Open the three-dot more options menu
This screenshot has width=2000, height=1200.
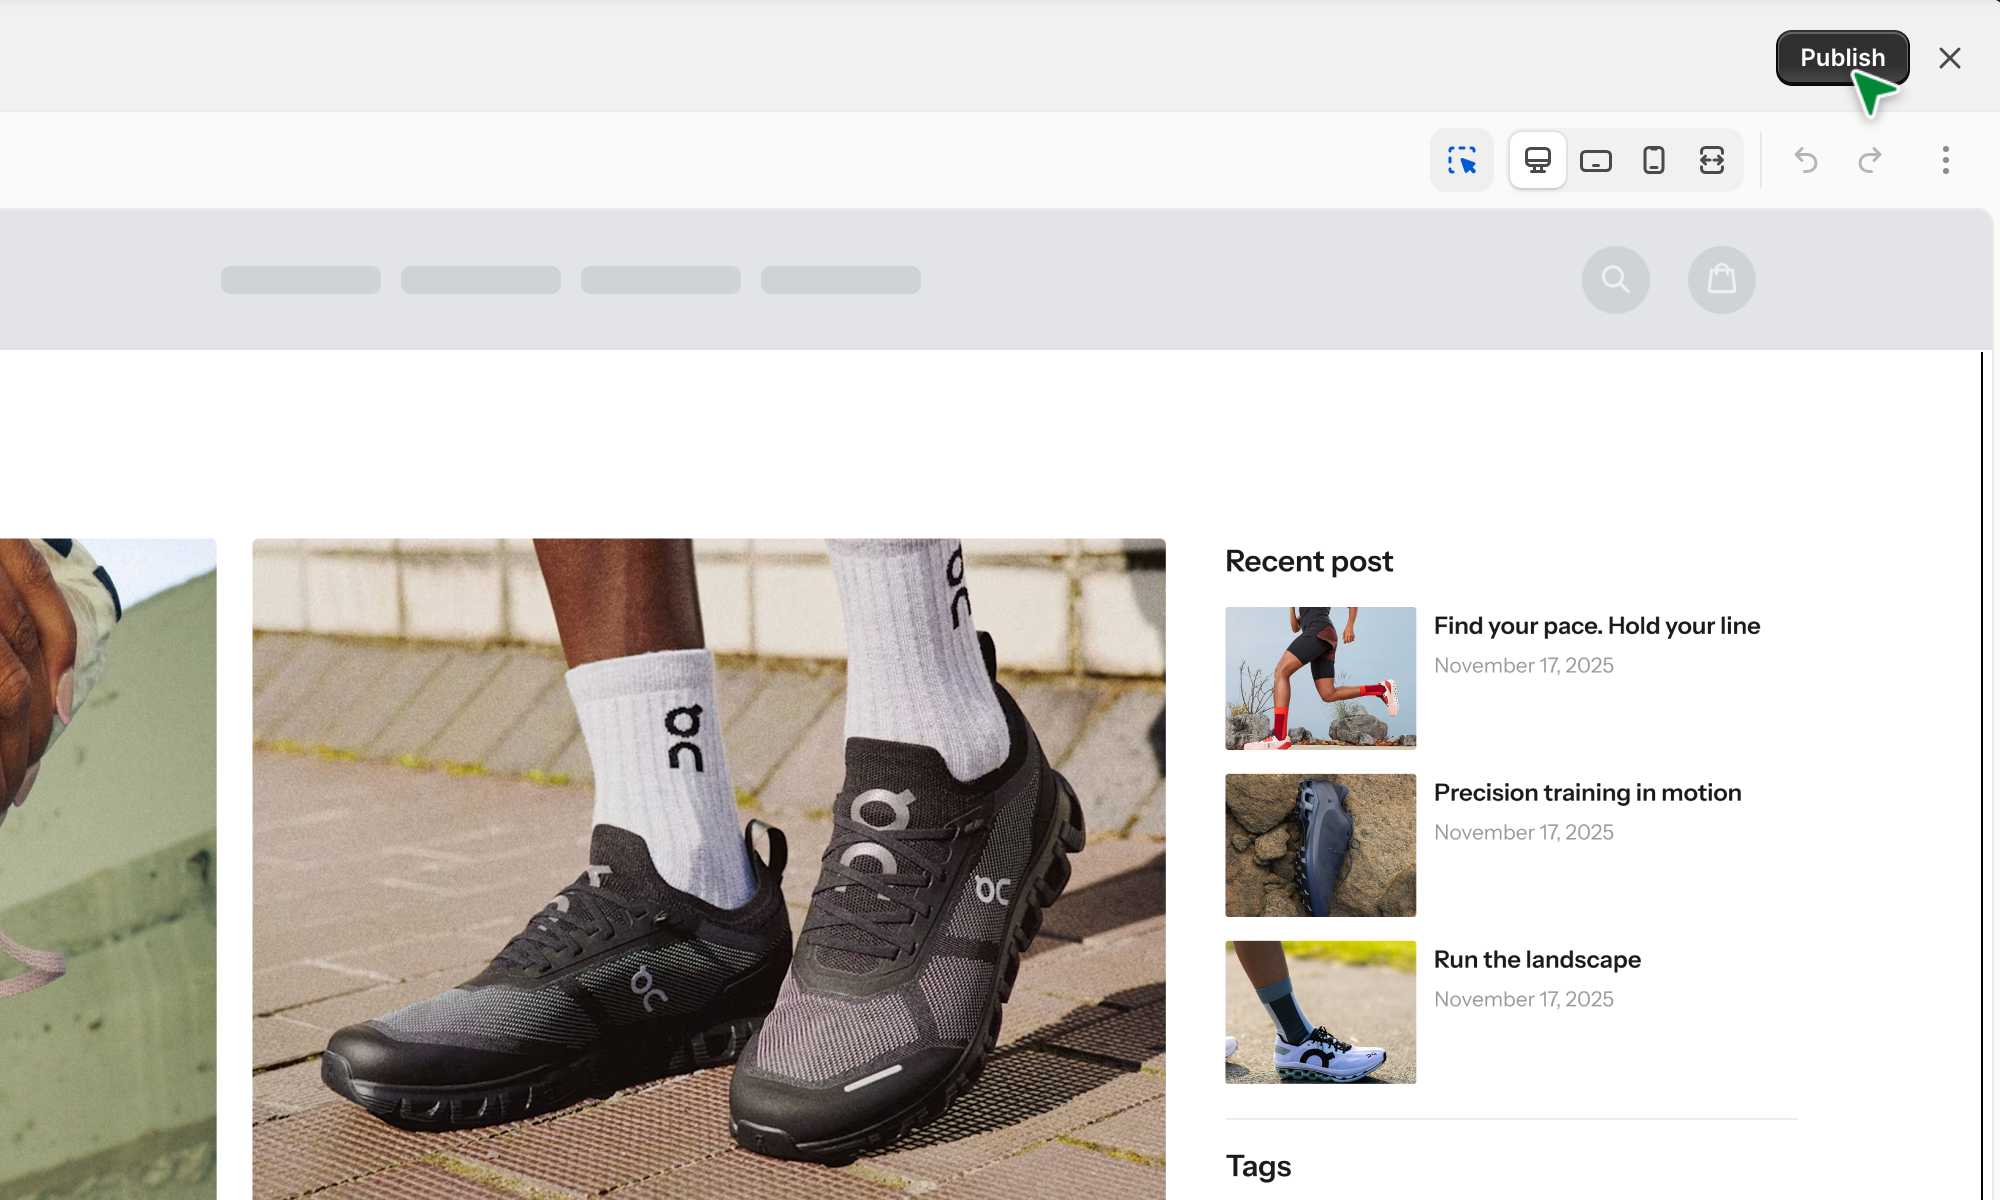pyautogui.click(x=1945, y=160)
